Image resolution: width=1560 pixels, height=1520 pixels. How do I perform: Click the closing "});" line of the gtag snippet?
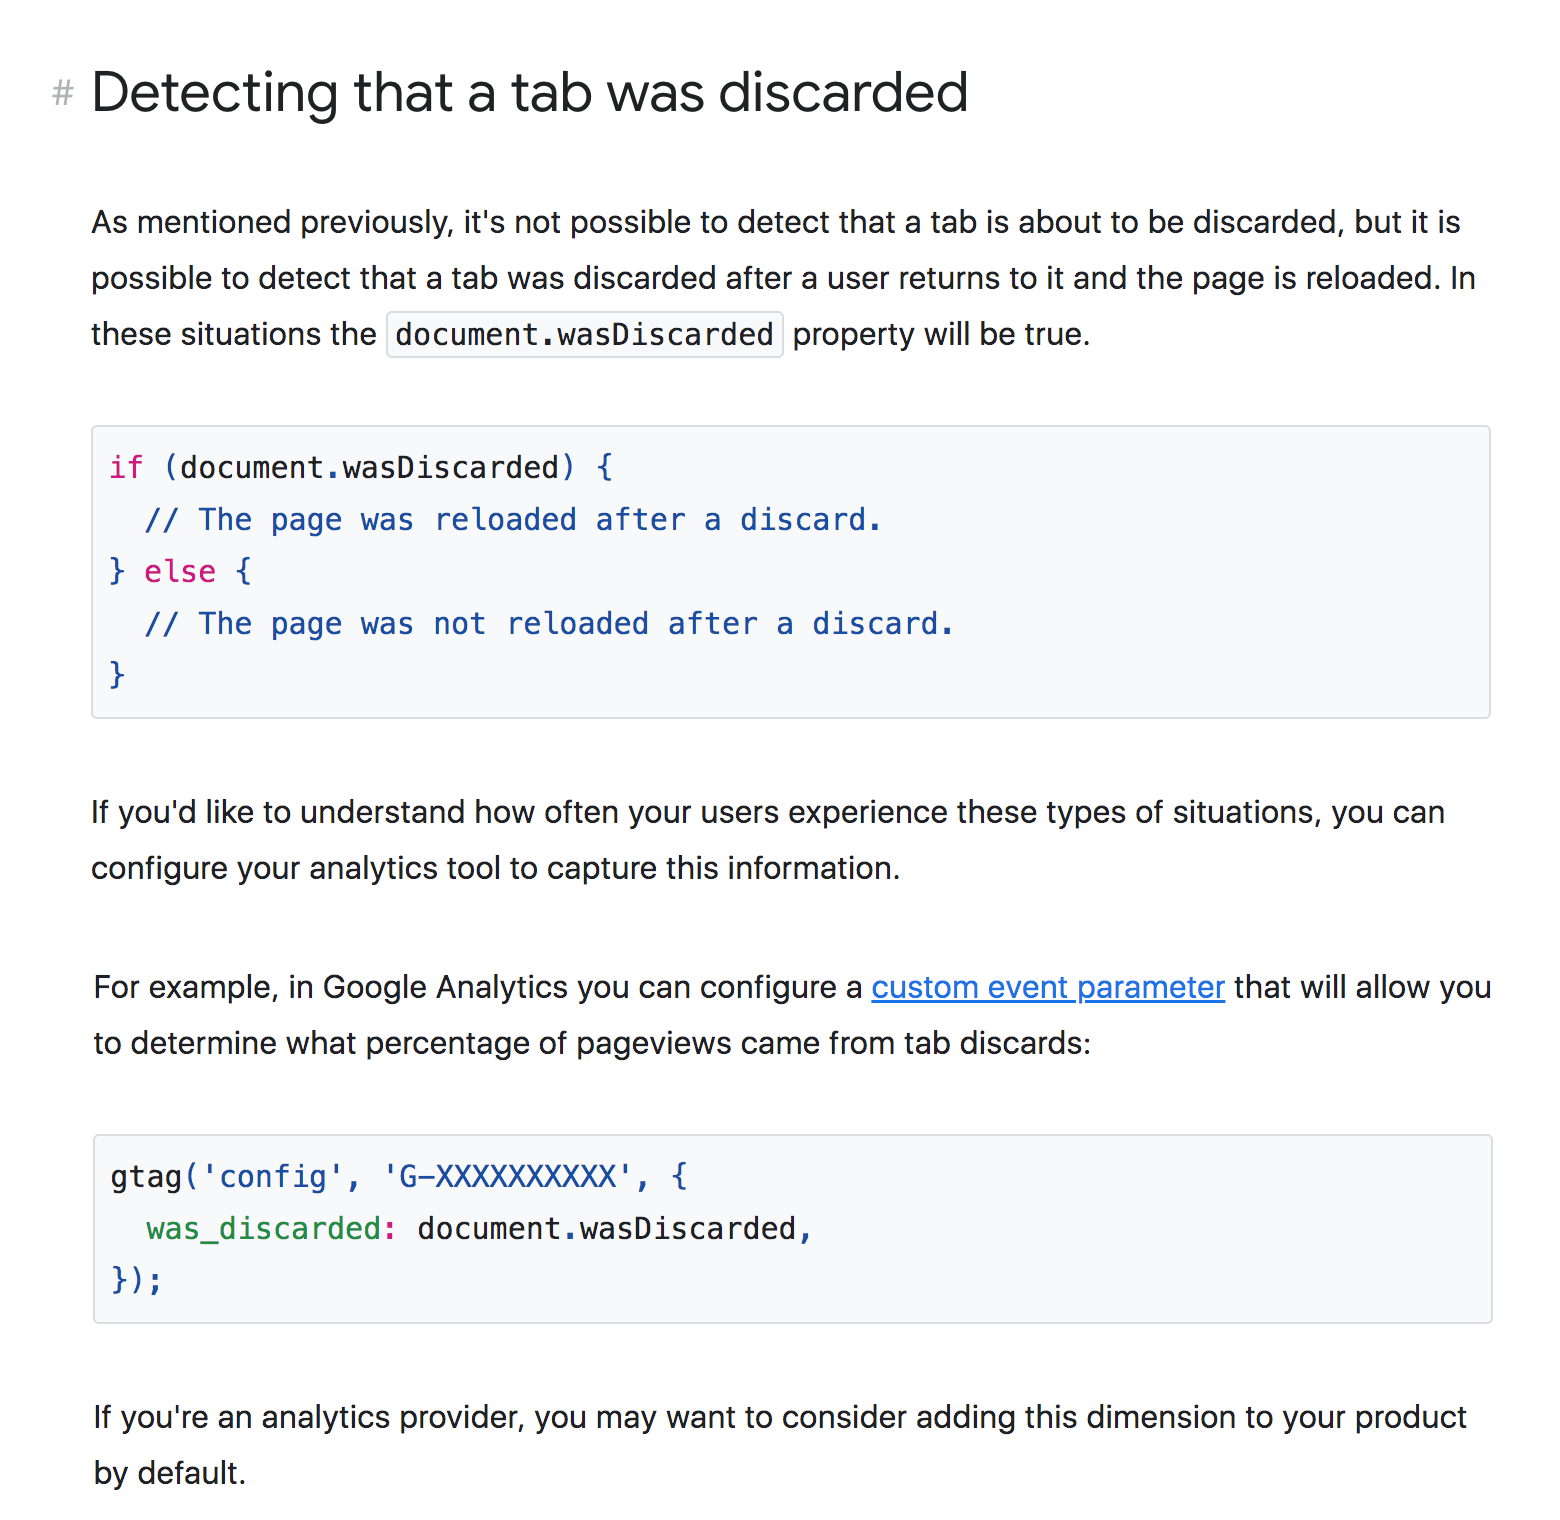click(136, 1280)
